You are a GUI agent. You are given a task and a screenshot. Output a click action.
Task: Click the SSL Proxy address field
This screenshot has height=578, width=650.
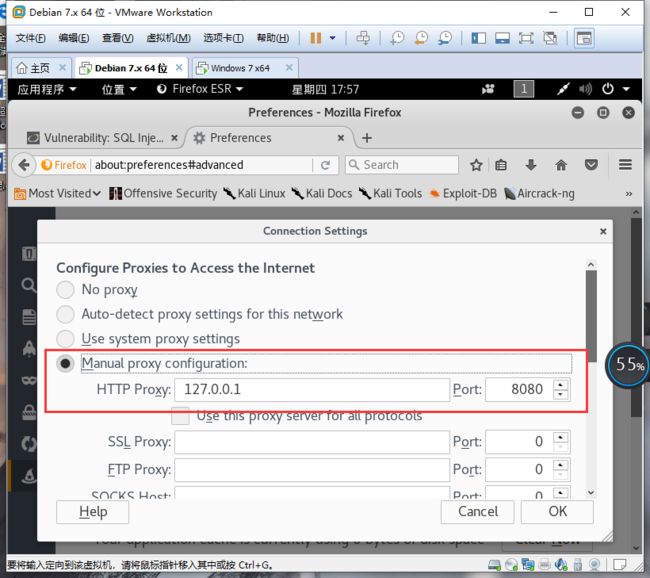point(312,442)
